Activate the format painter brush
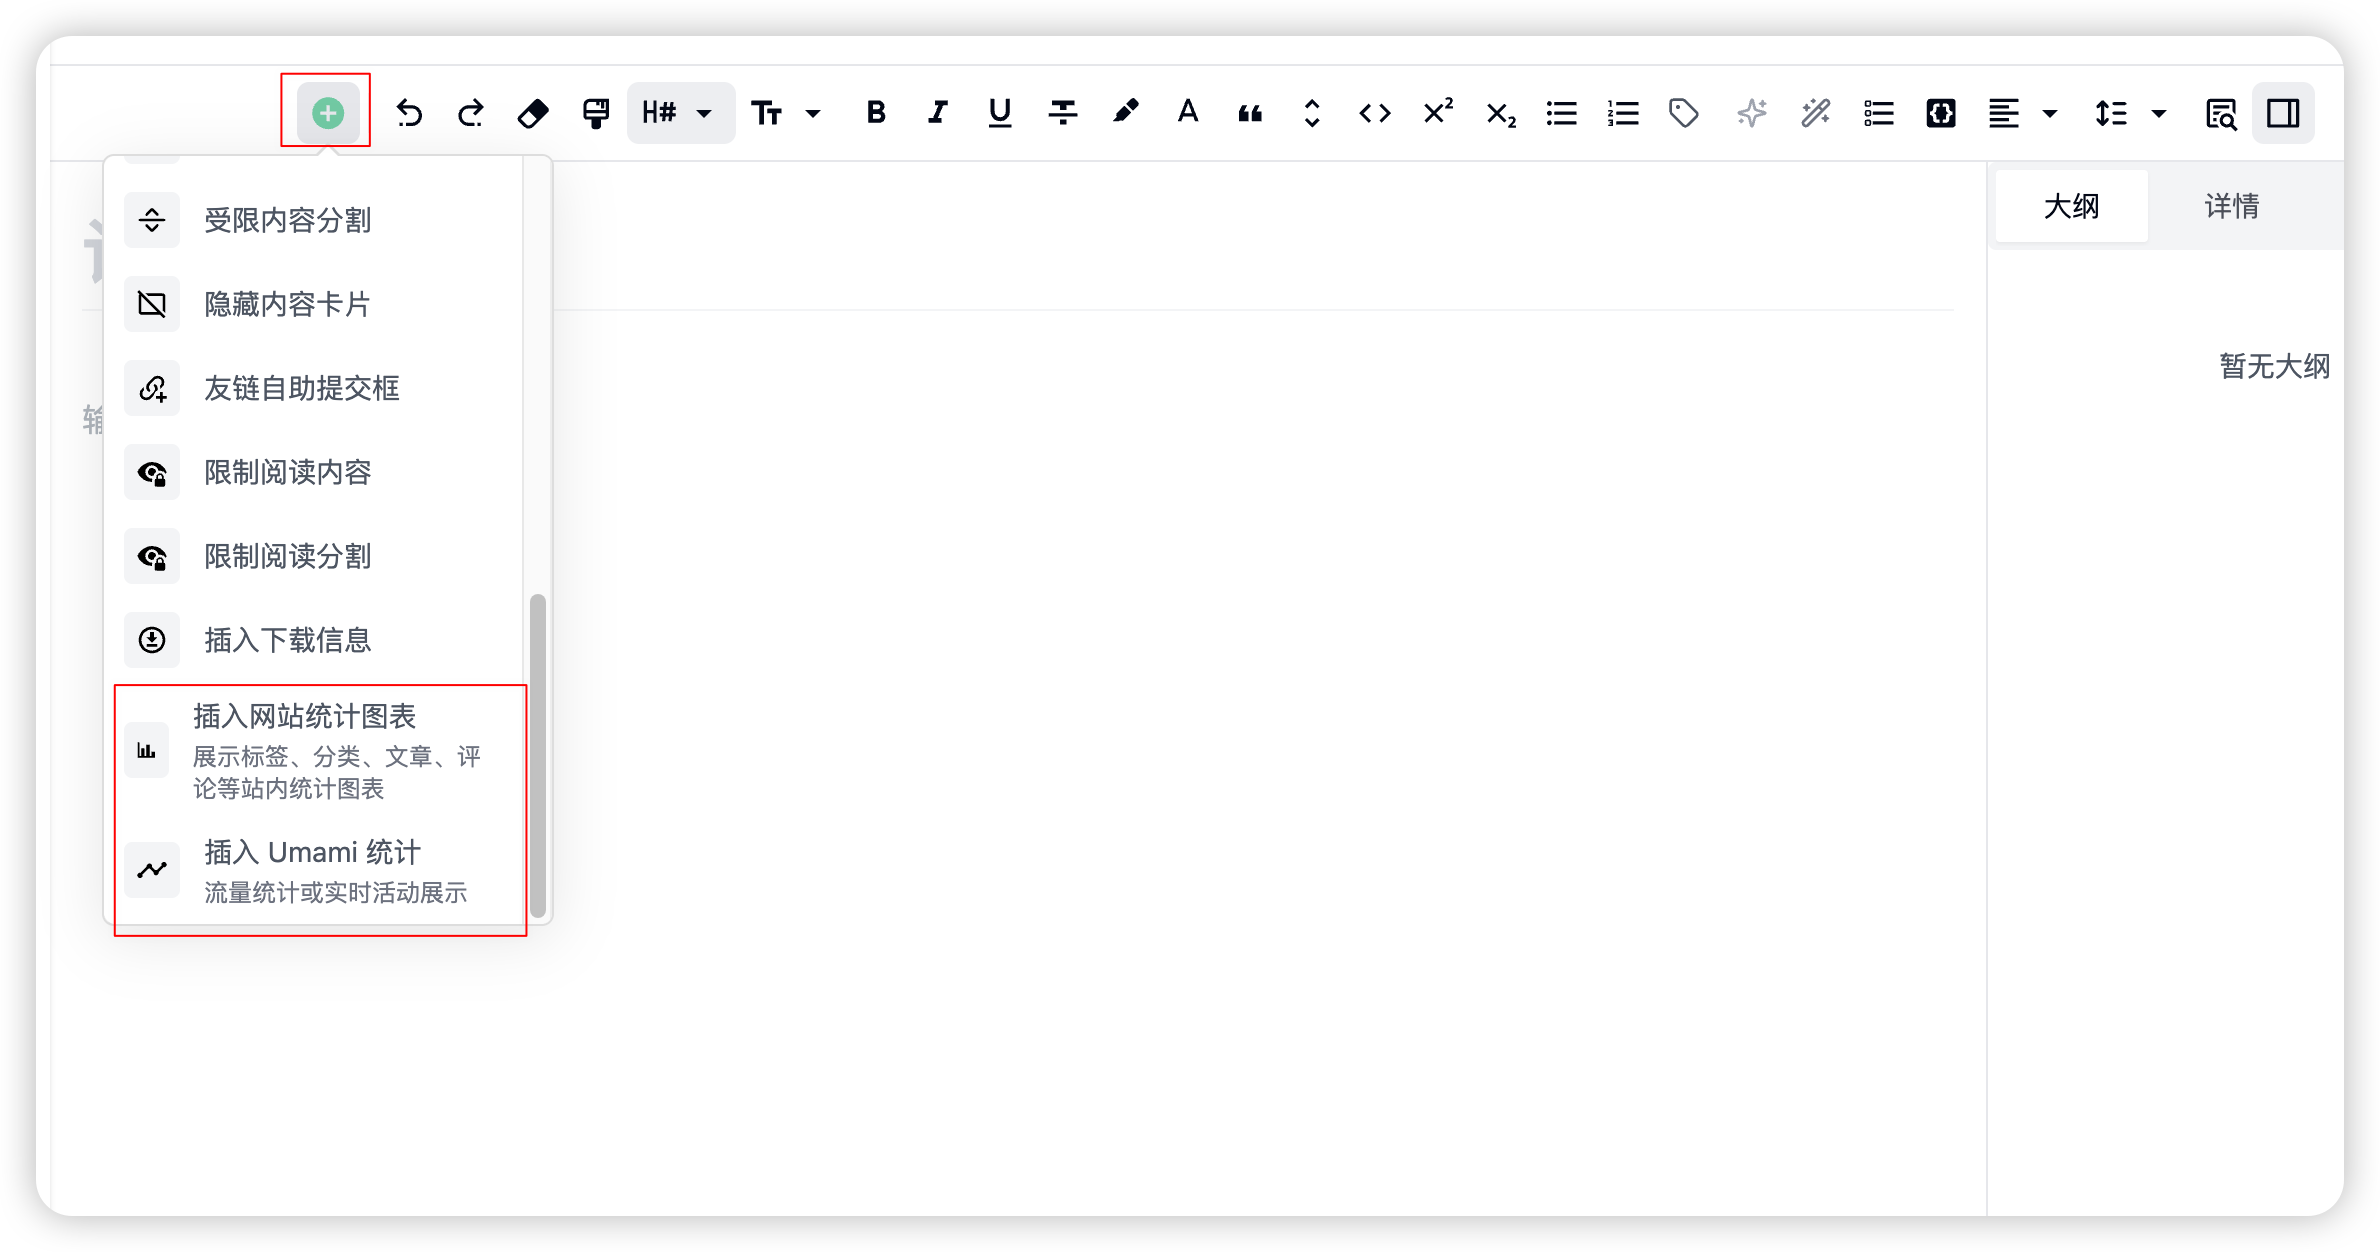This screenshot has width=2380, height=1252. (x=596, y=113)
